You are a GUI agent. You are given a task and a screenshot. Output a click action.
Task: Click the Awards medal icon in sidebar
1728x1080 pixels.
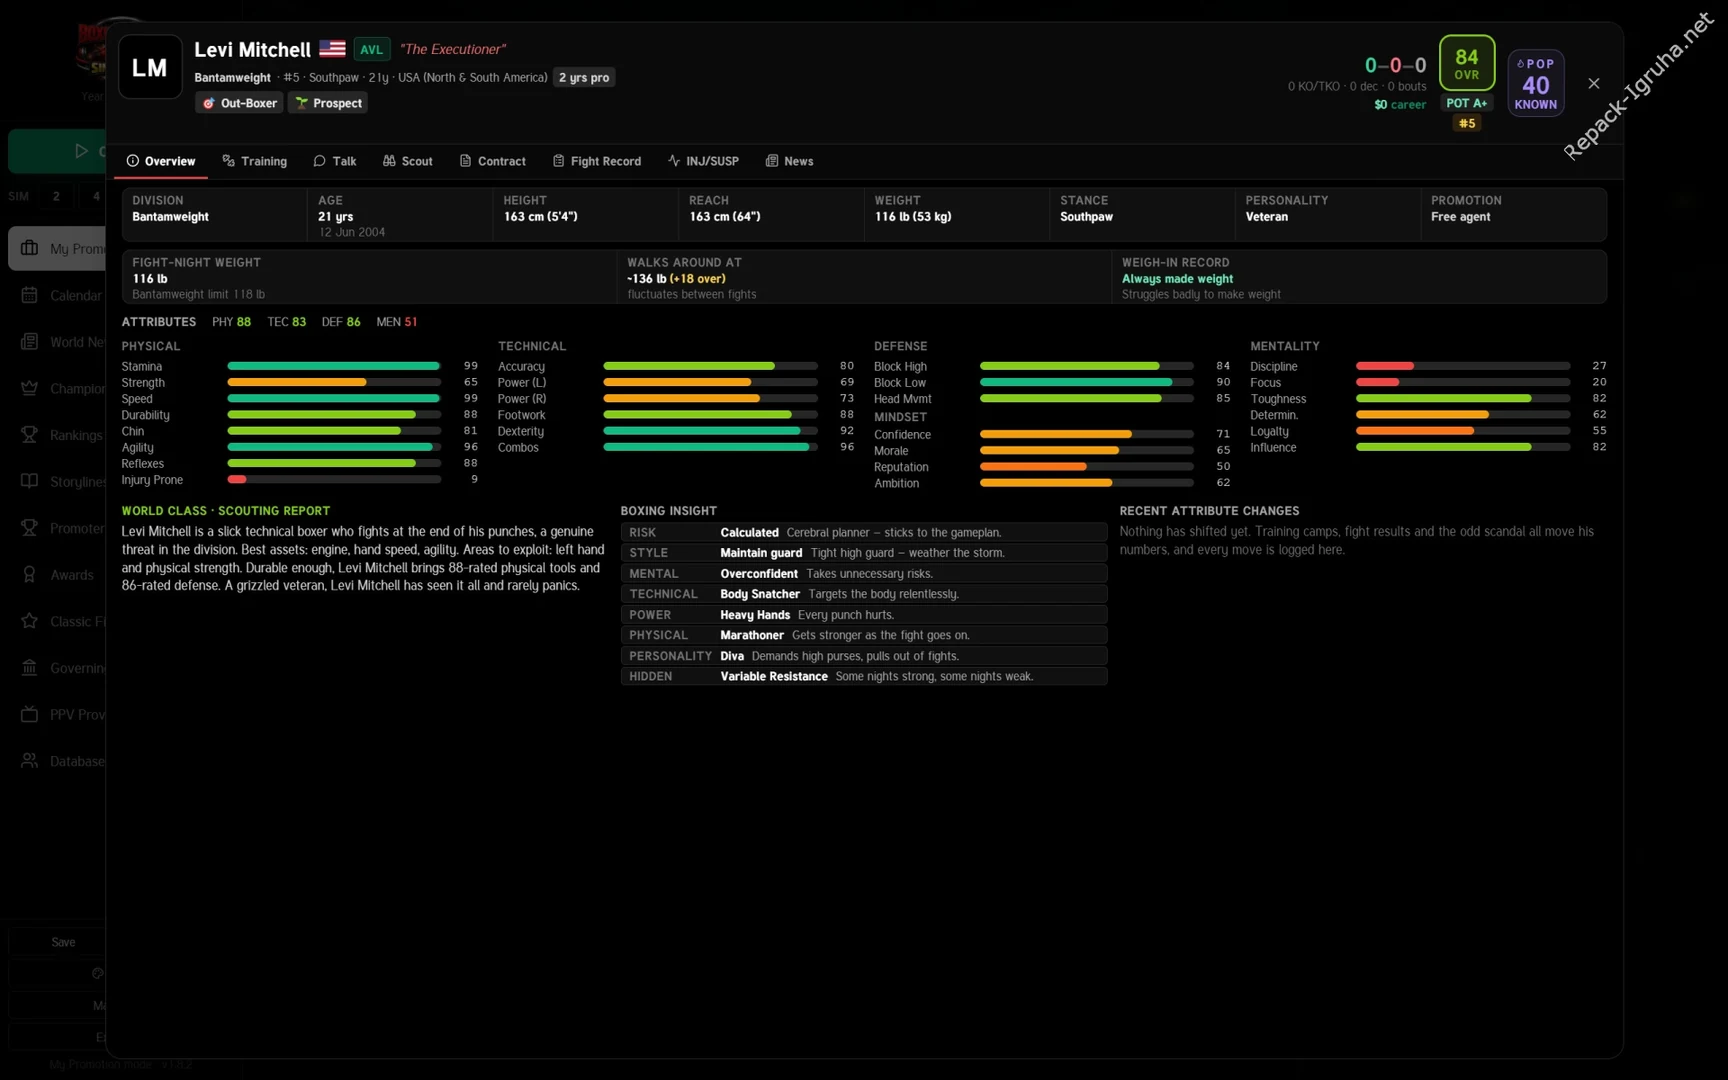[x=29, y=575]
